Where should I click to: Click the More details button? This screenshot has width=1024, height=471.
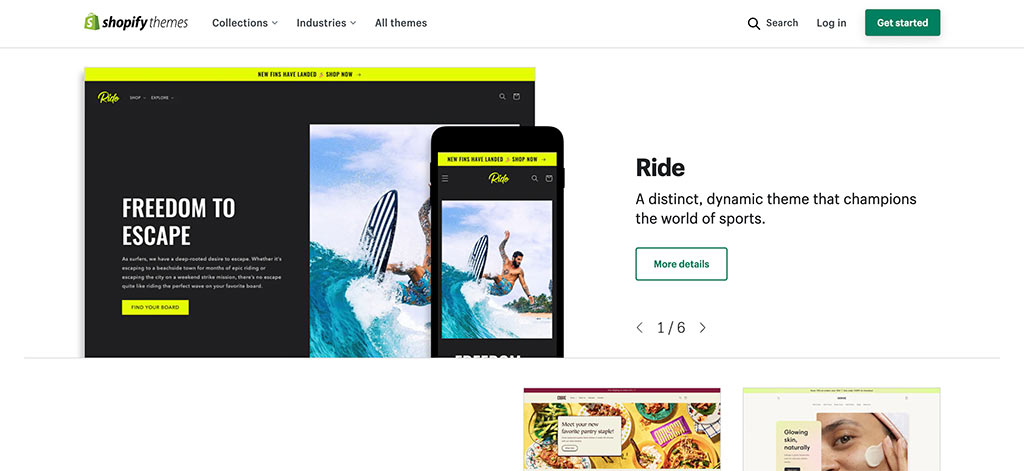(681, 264)
